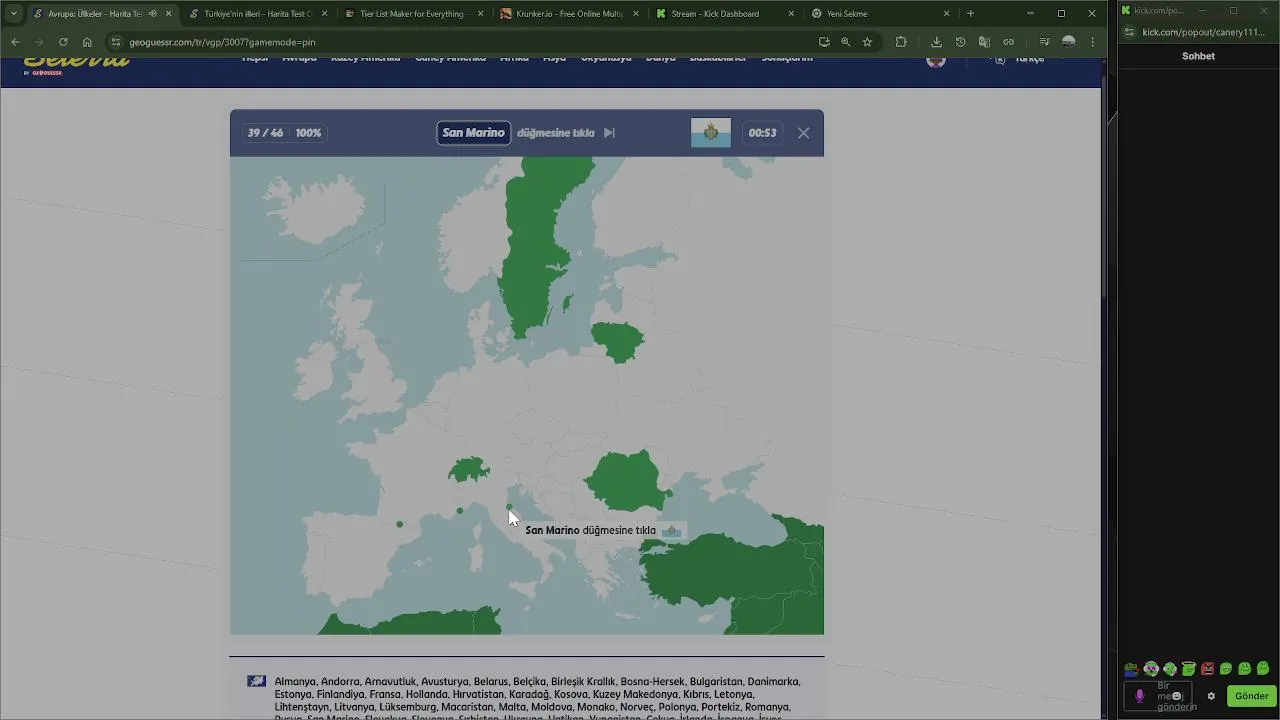Open the Türkçe language selector
This screenshot has width=1280, height=720.
(1020, 59)
